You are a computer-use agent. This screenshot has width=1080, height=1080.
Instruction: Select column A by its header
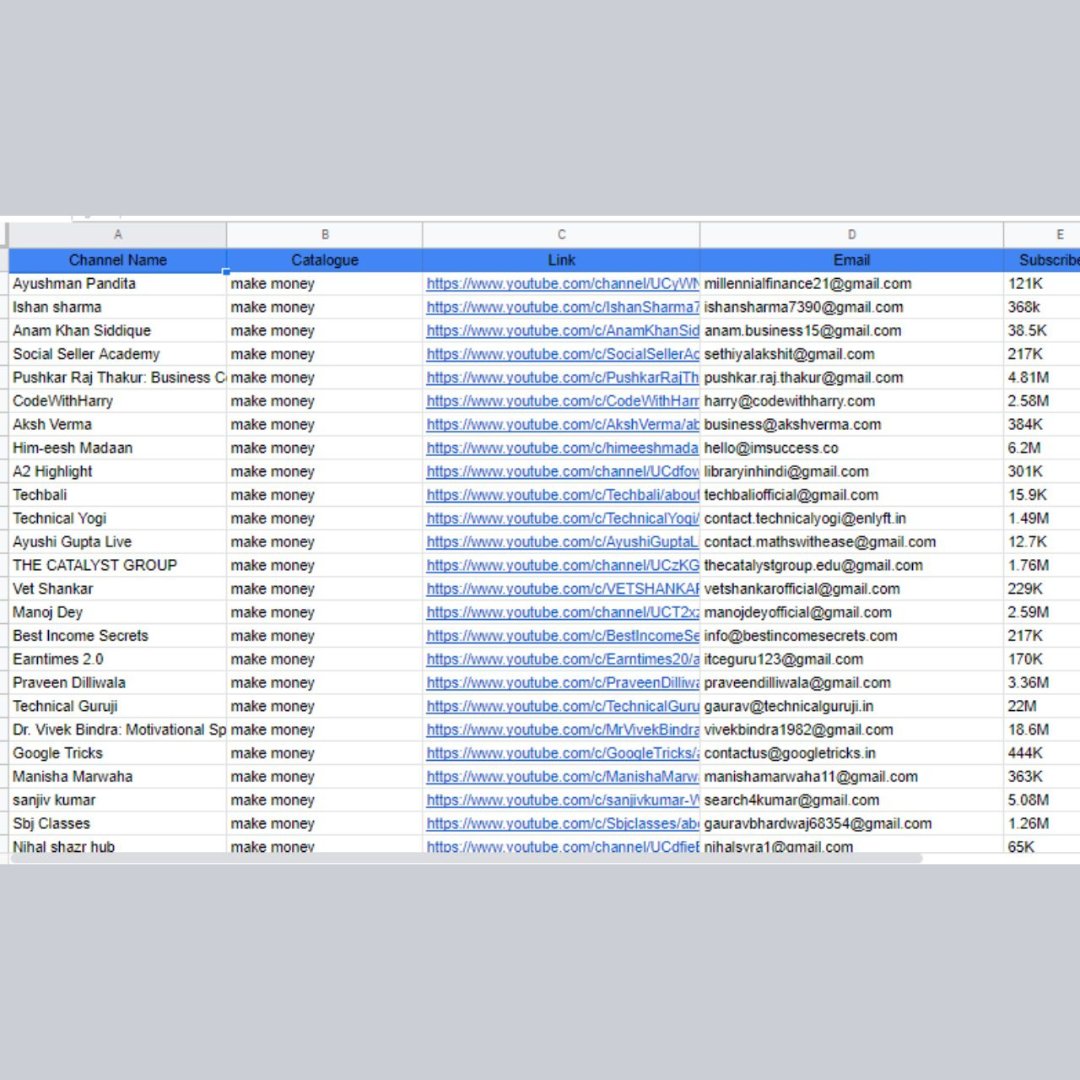[x=117, y=234]
